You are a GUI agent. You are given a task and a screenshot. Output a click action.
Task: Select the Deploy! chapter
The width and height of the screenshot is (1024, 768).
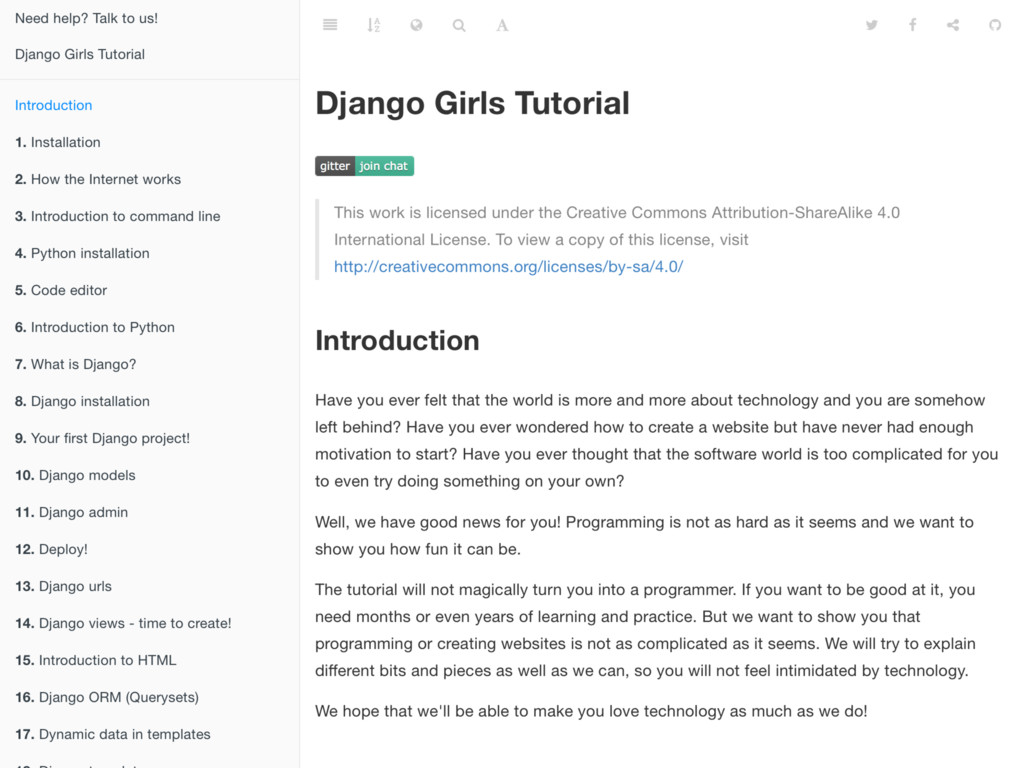tap(52, 549)
